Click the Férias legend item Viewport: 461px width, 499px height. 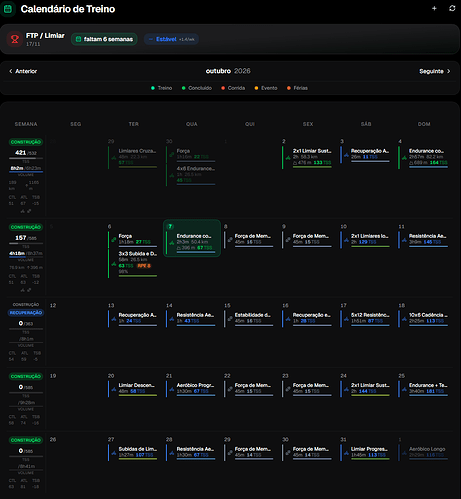297,88
